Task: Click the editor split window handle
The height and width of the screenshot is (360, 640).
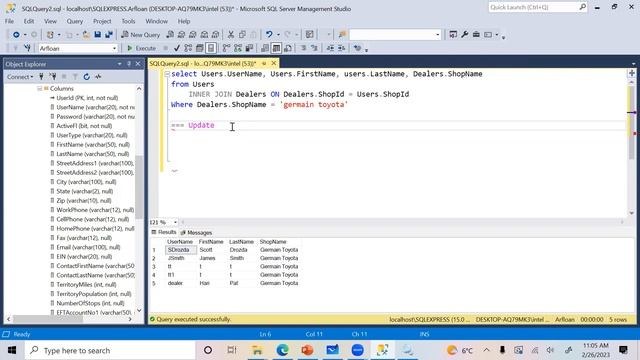Action: (631, 73)
